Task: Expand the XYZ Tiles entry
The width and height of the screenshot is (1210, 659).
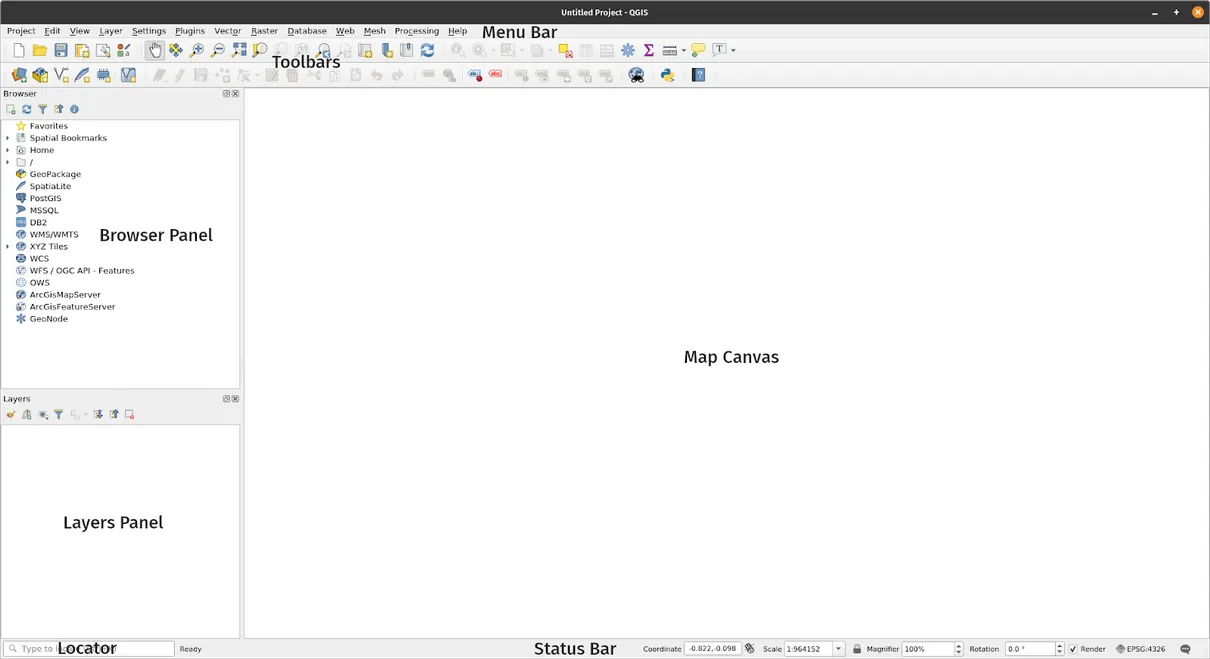Action: pyautogui.click(x=8, y=246)
